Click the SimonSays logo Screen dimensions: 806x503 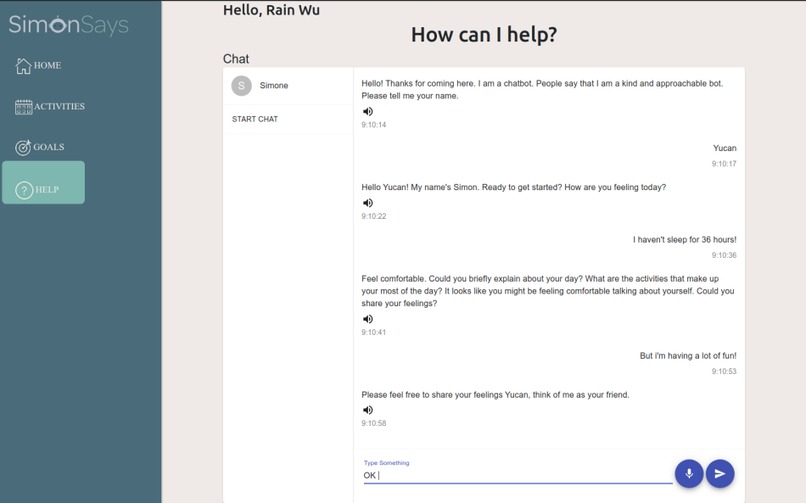coord(68,25)
